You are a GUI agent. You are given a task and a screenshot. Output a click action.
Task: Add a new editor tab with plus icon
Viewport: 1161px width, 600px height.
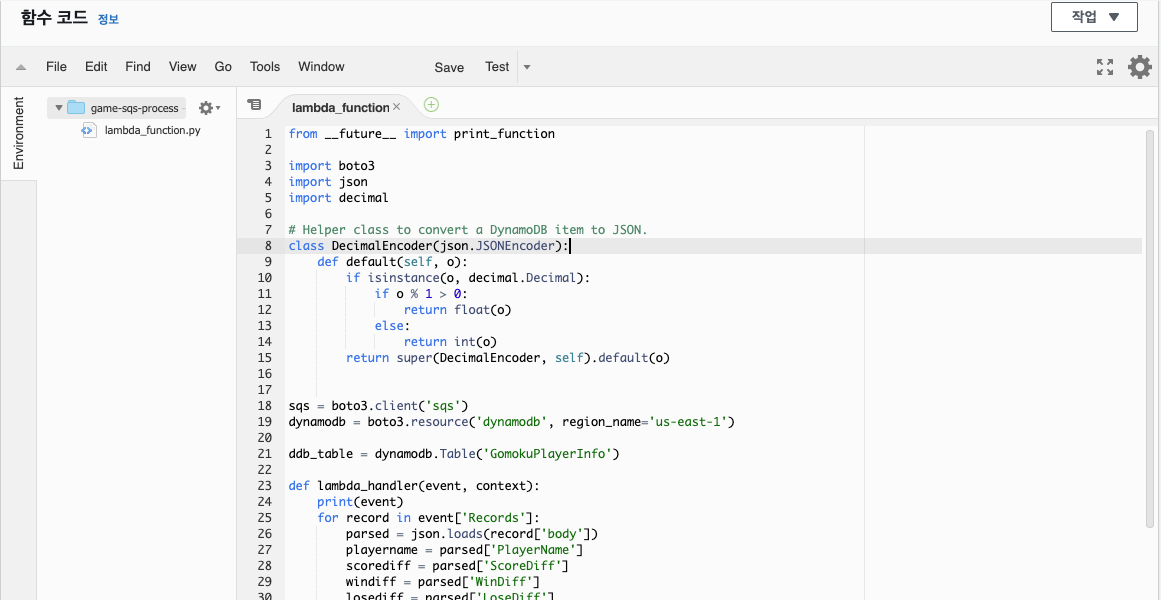click(x=431, y=105)
